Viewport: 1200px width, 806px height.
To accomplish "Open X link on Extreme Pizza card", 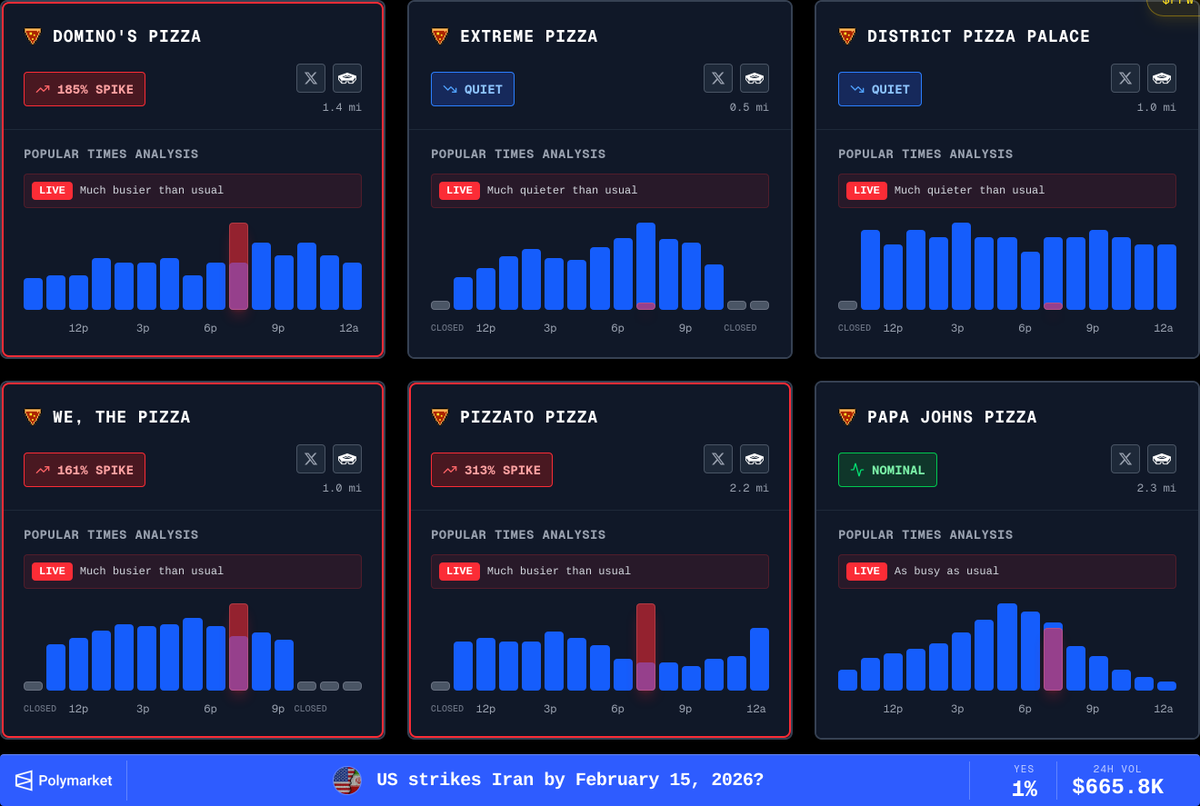I will [x=718, y=78].
